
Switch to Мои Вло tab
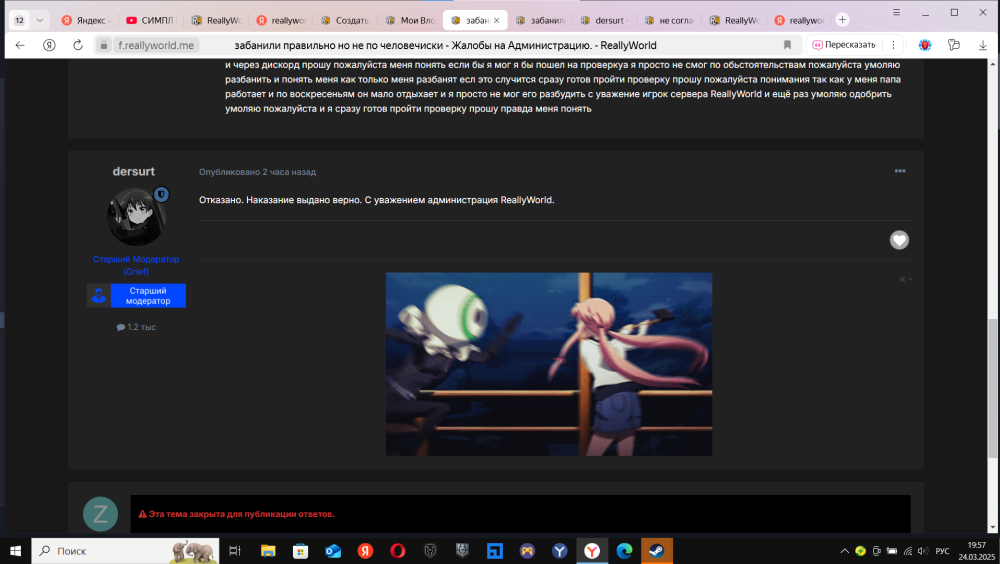point(410,20)
